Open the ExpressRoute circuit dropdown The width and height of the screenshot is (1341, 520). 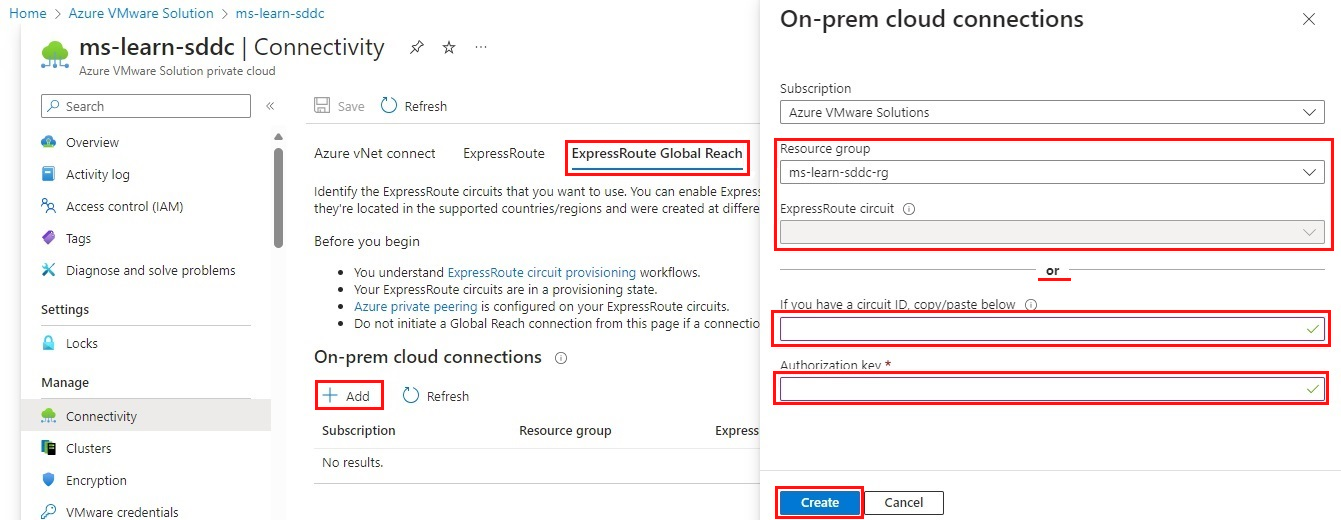click(1052, 232)
